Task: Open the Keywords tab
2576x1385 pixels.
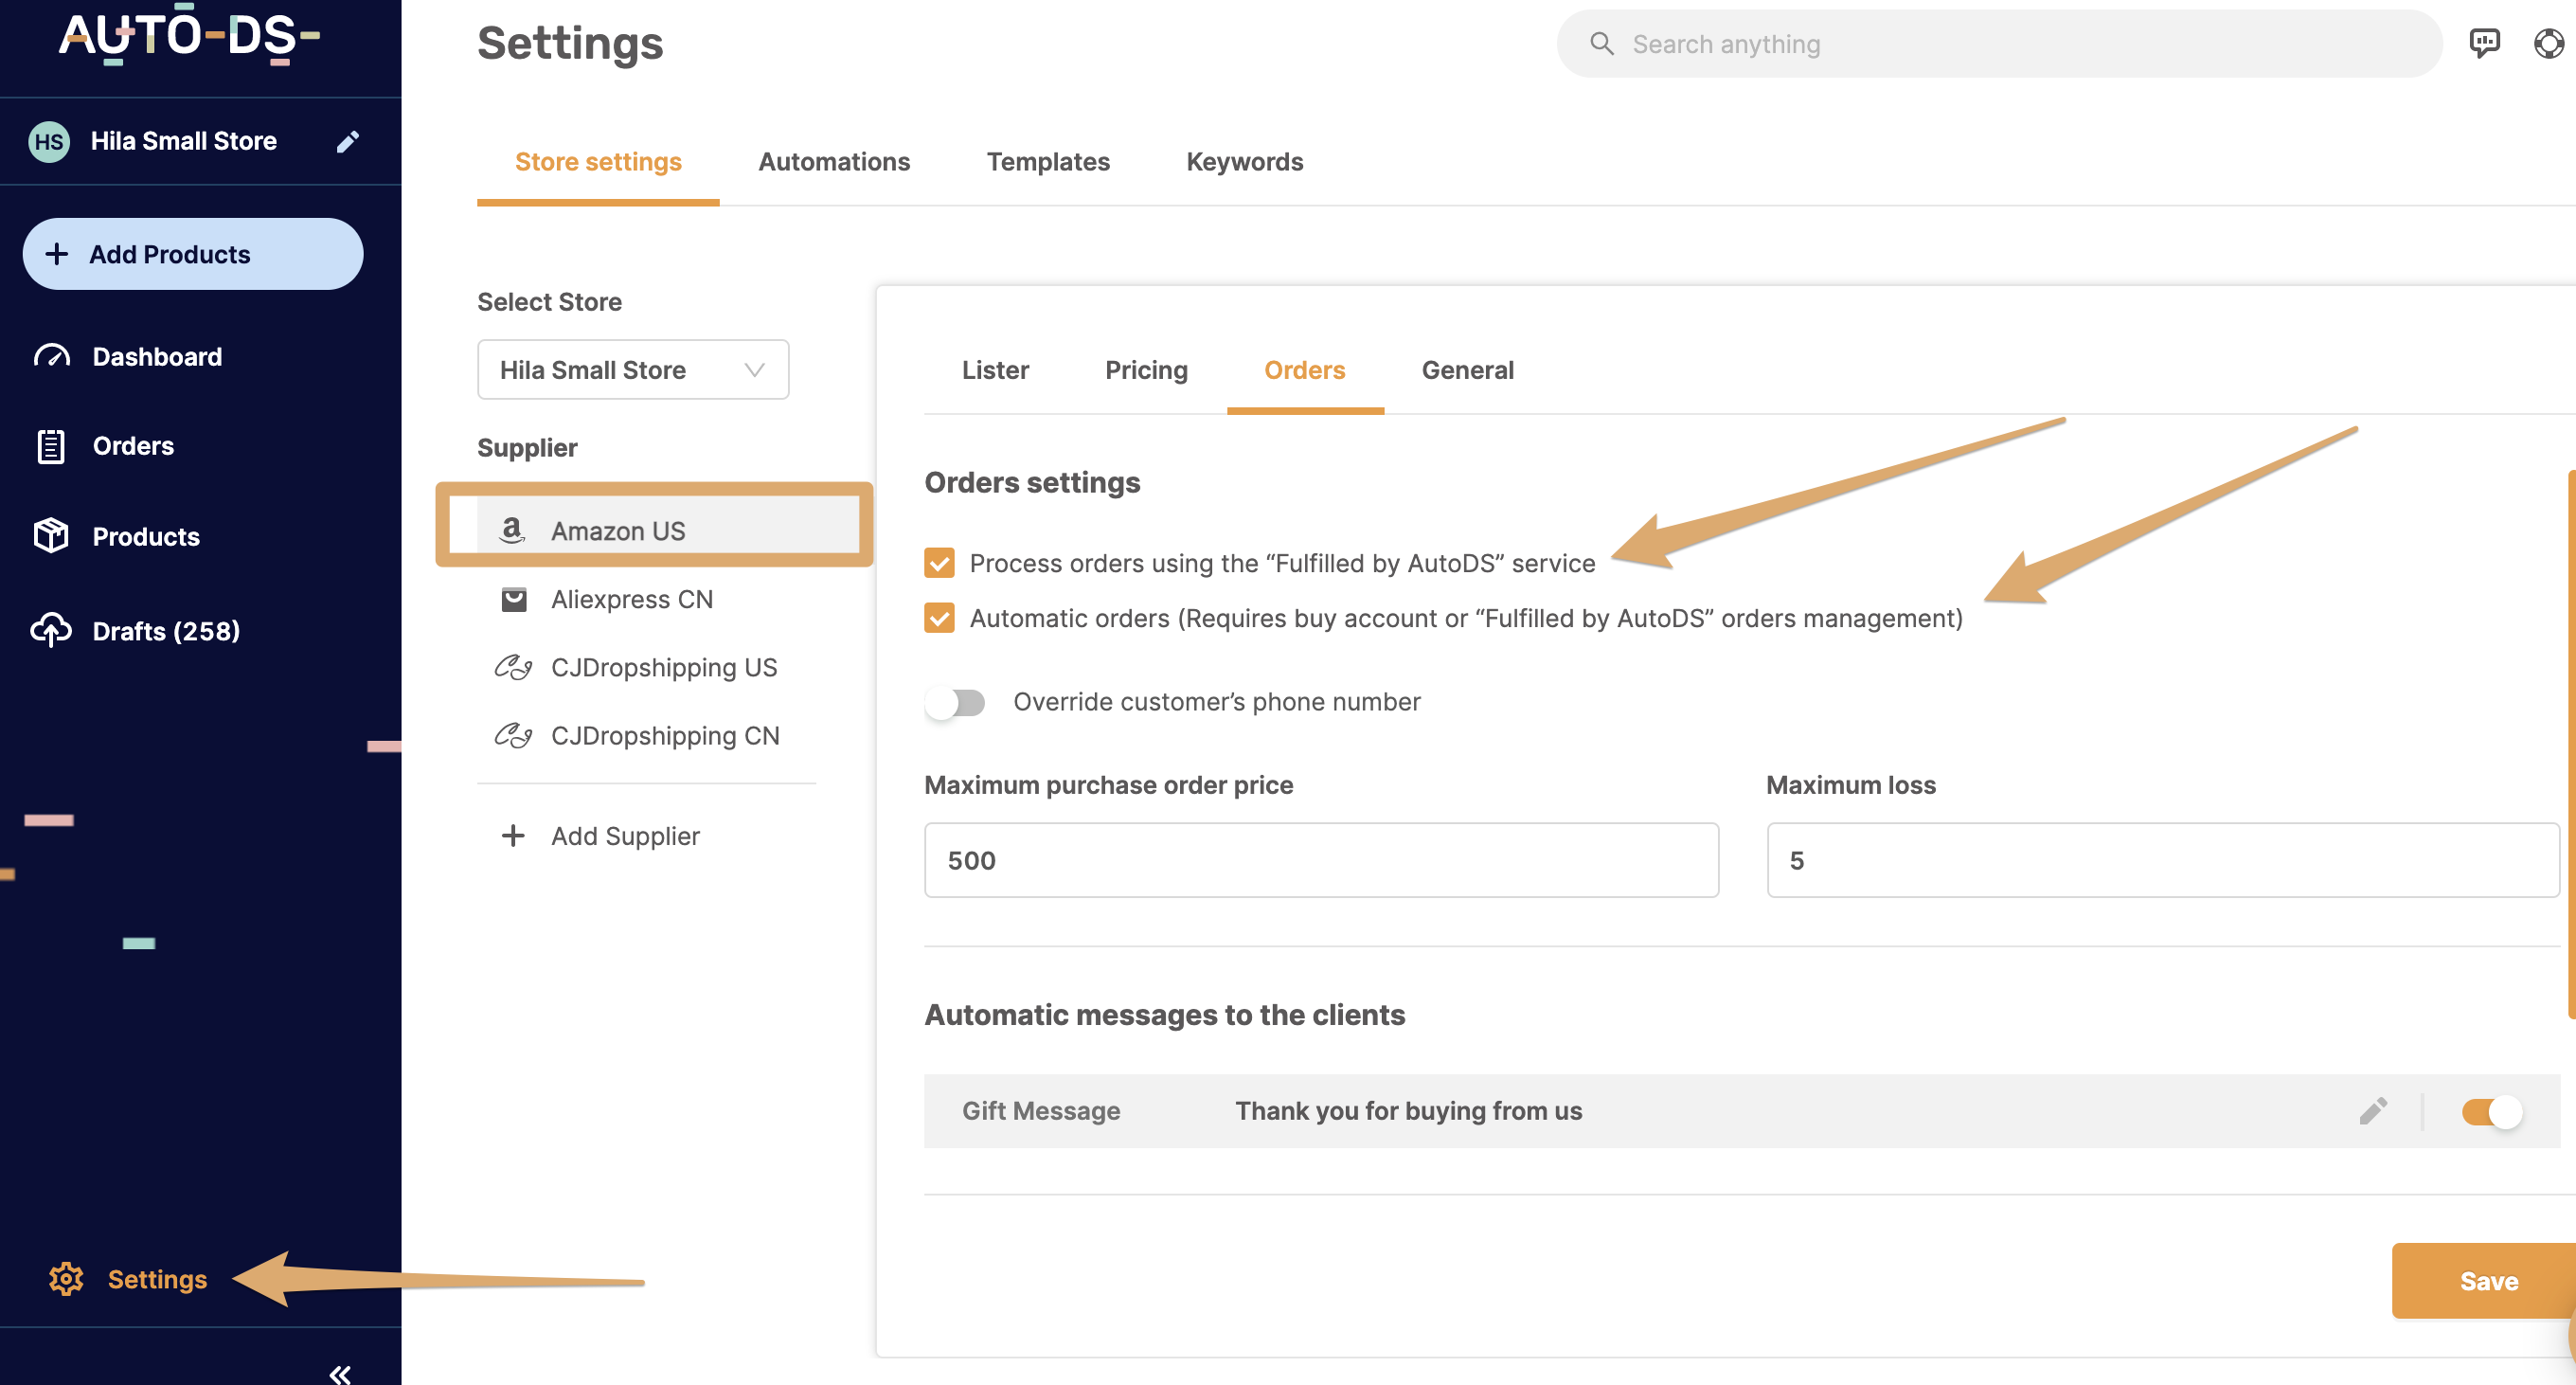Action: point(1244,162)
